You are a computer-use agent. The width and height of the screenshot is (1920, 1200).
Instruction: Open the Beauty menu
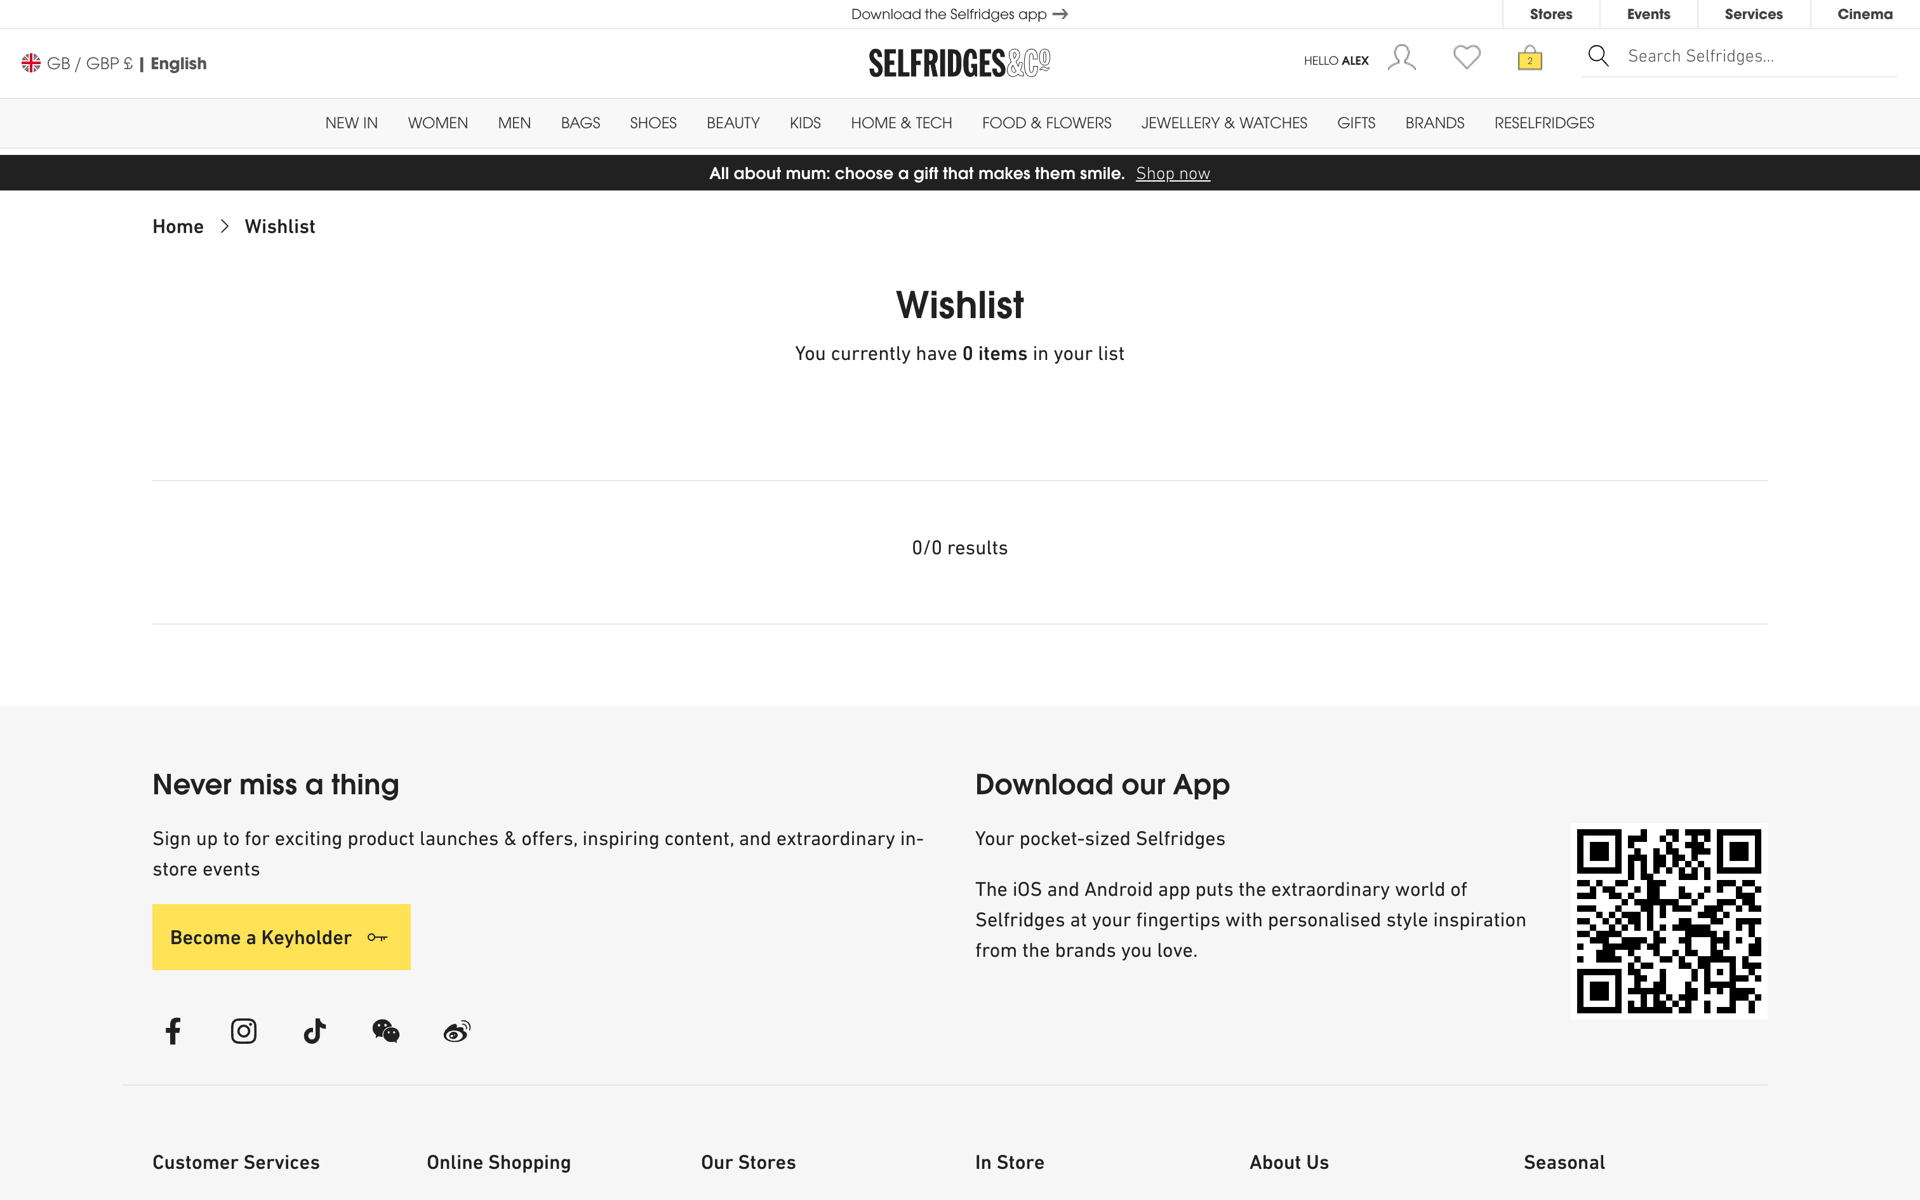click(x=733, y=123)
